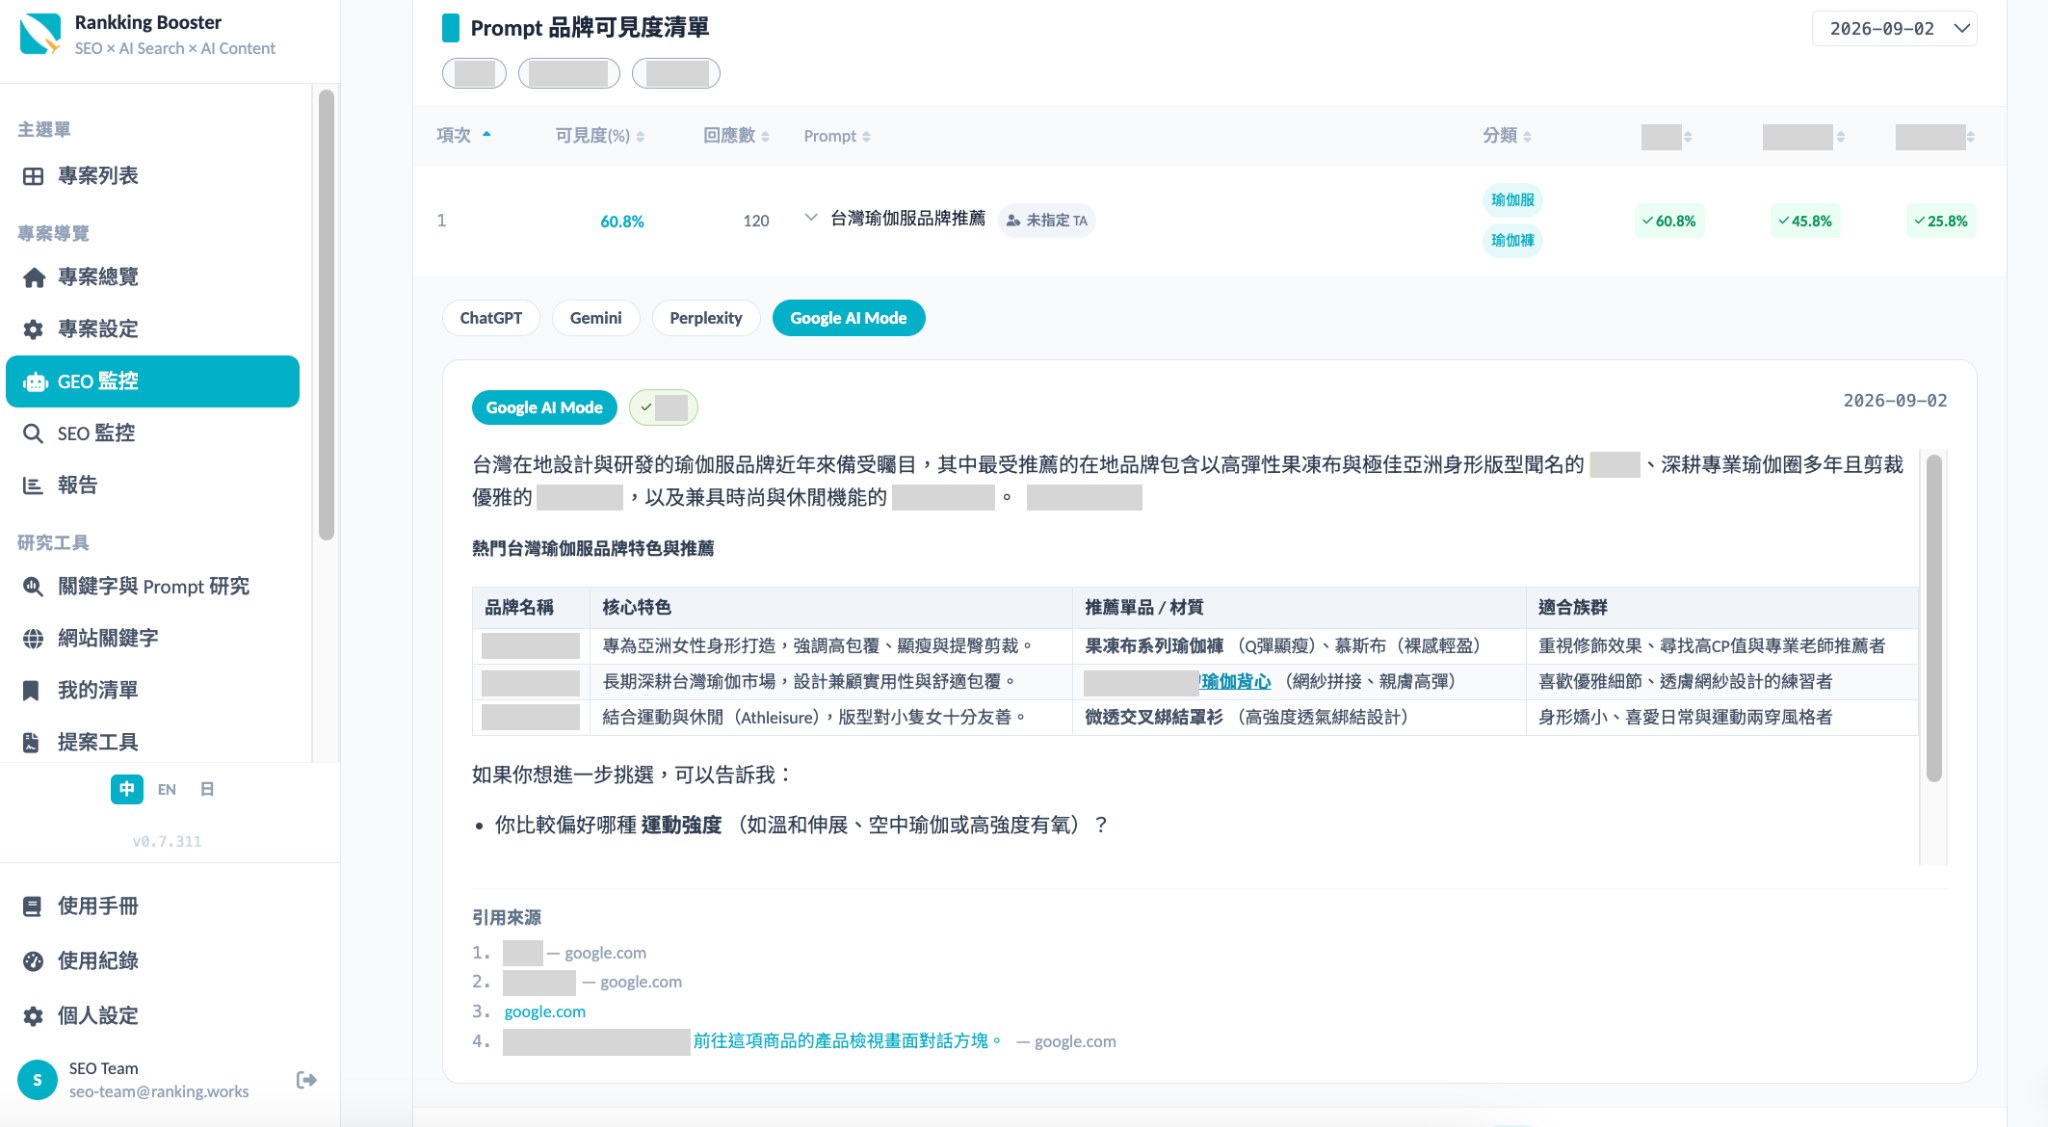
Task: Open 專案列表 grid icon
Action: (x=33, y=176)
